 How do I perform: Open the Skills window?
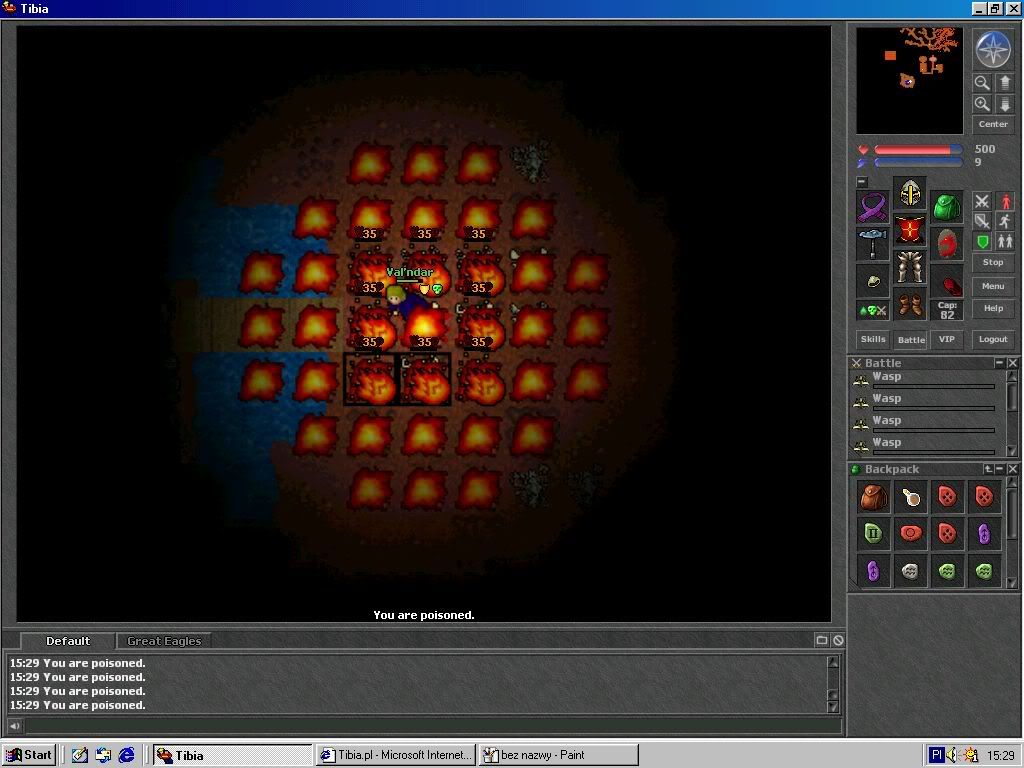pyautogui.click(x=872, y=339)
